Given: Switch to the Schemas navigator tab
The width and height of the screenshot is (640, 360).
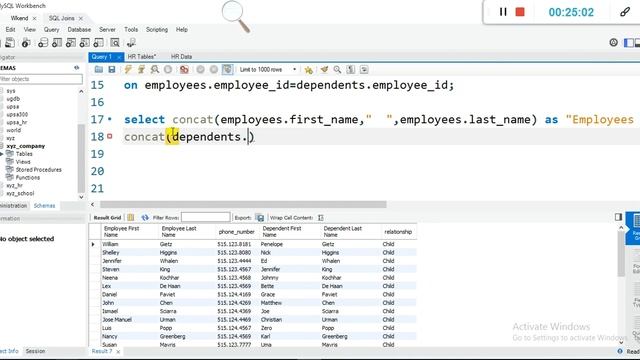Looking at the screenshot, I should point(44,206).
